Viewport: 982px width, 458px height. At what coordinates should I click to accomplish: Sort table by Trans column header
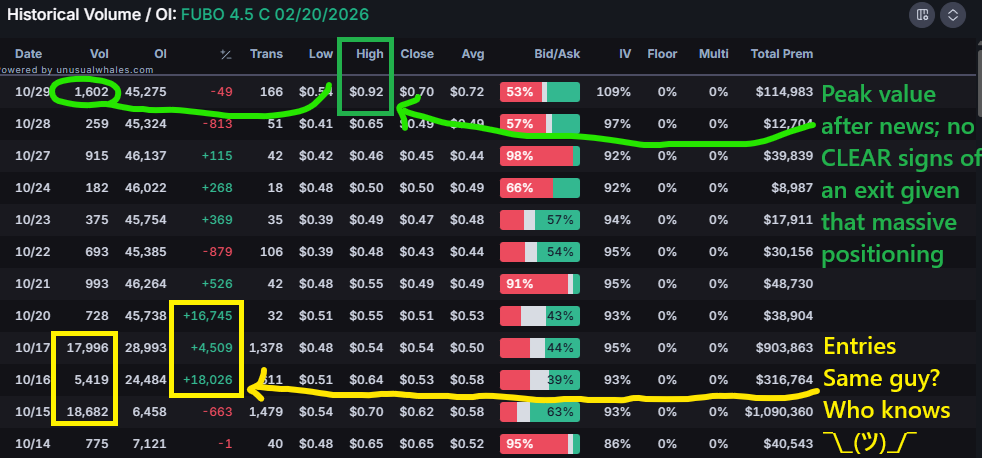point(266,54)
